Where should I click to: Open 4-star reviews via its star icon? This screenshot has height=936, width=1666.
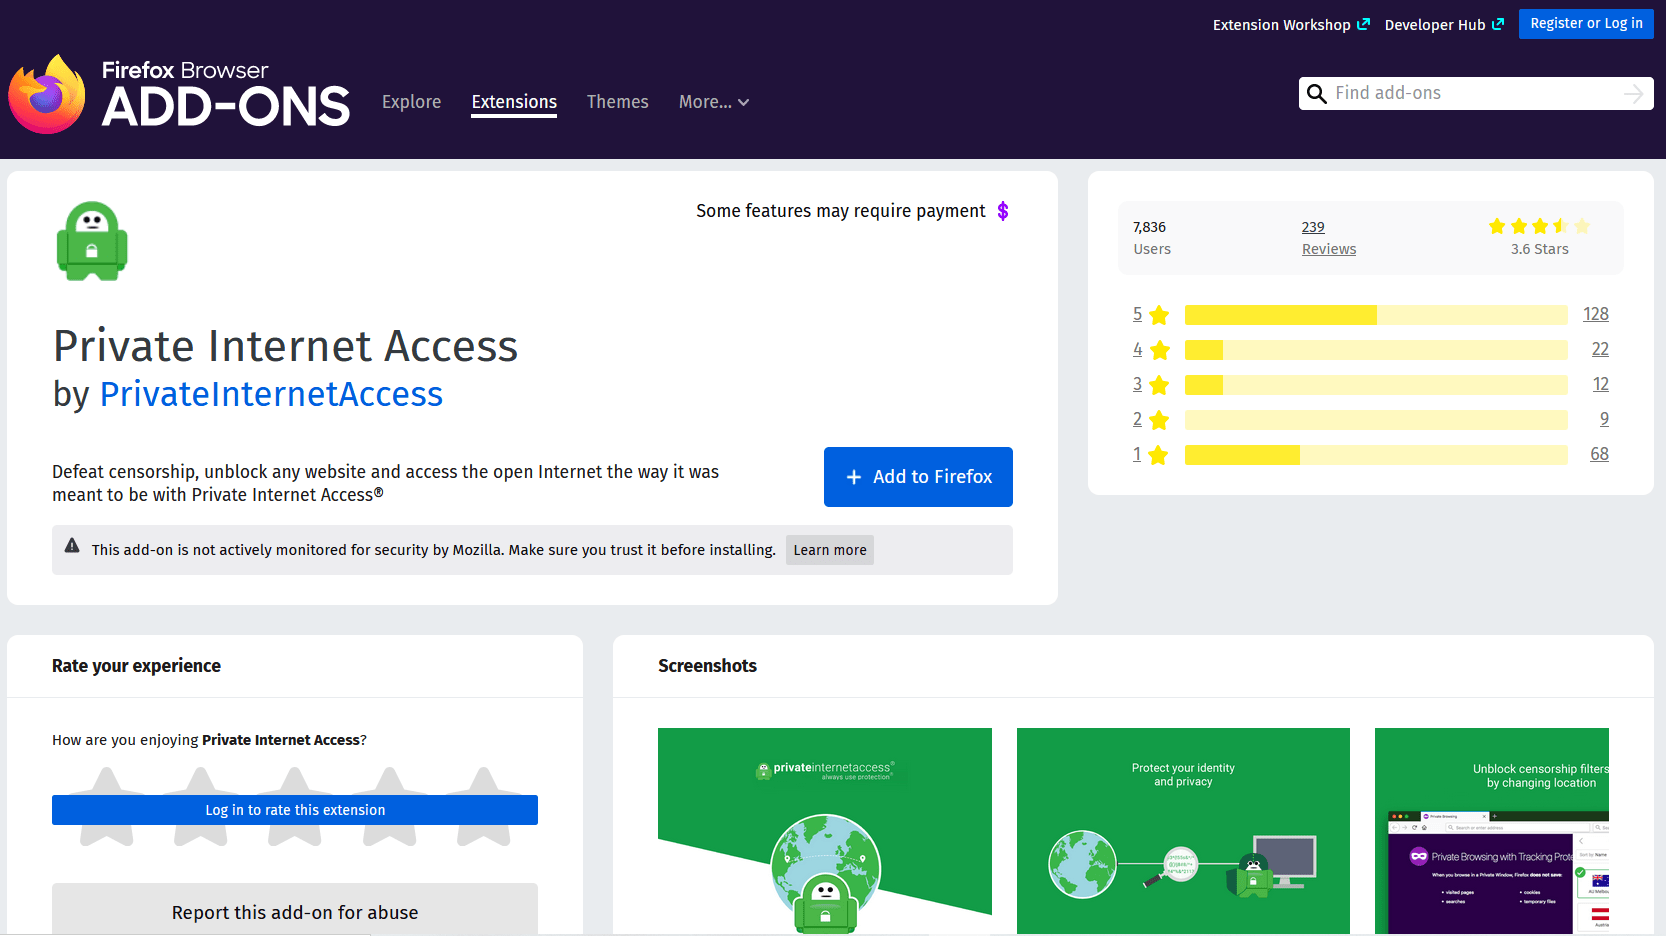click(1159, 350)
